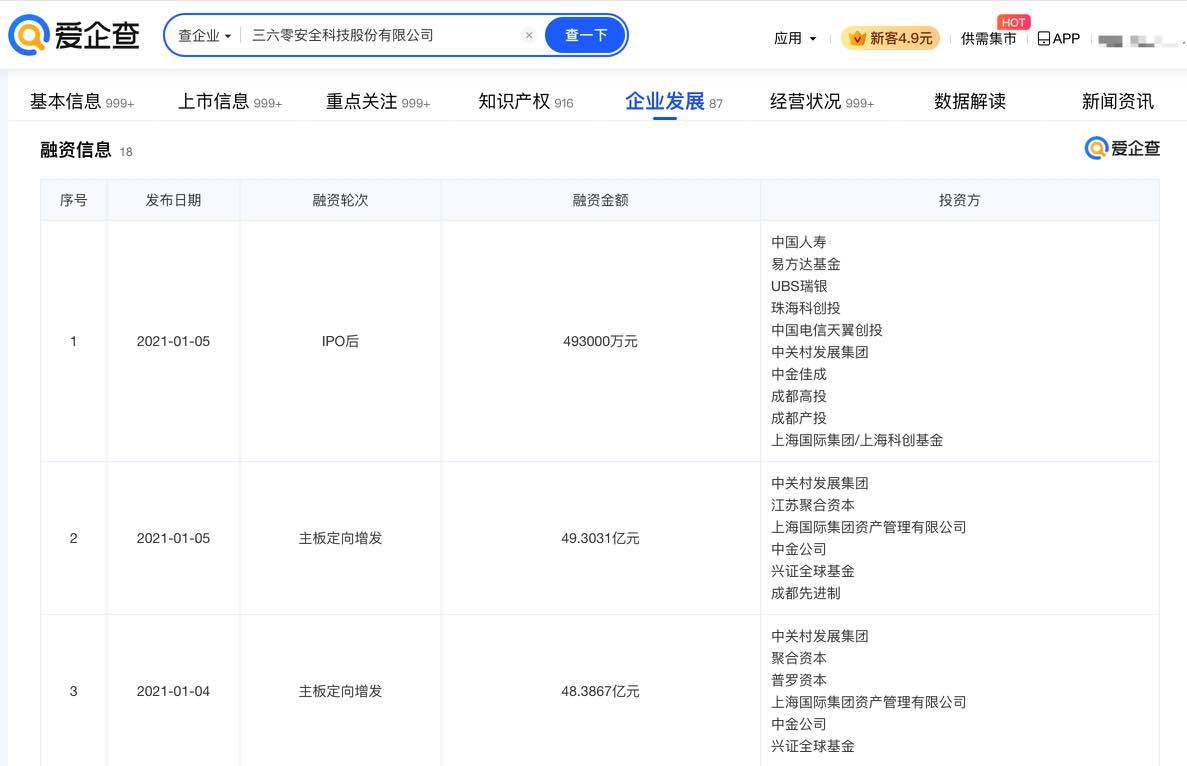
Task: Open investor 江苏聚合资本 in the second row
Action: tap(812, 505)
